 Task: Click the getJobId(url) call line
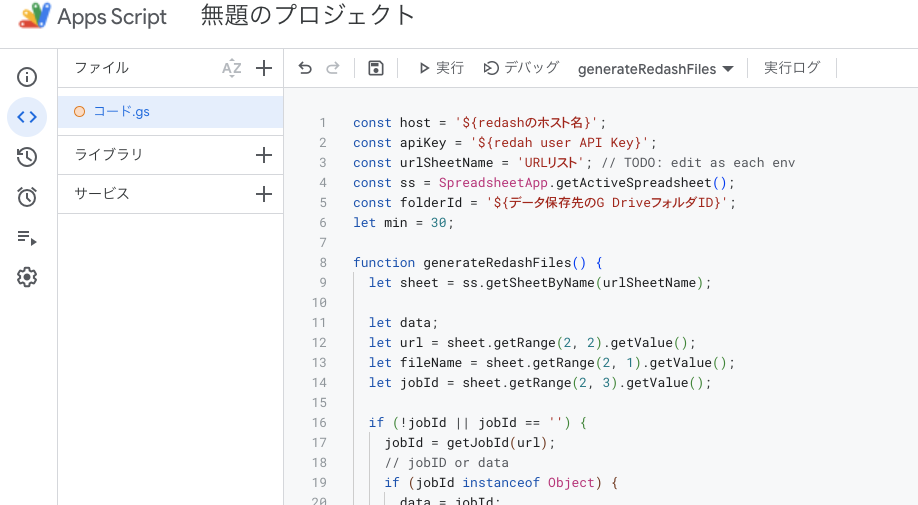pos(470,442)
